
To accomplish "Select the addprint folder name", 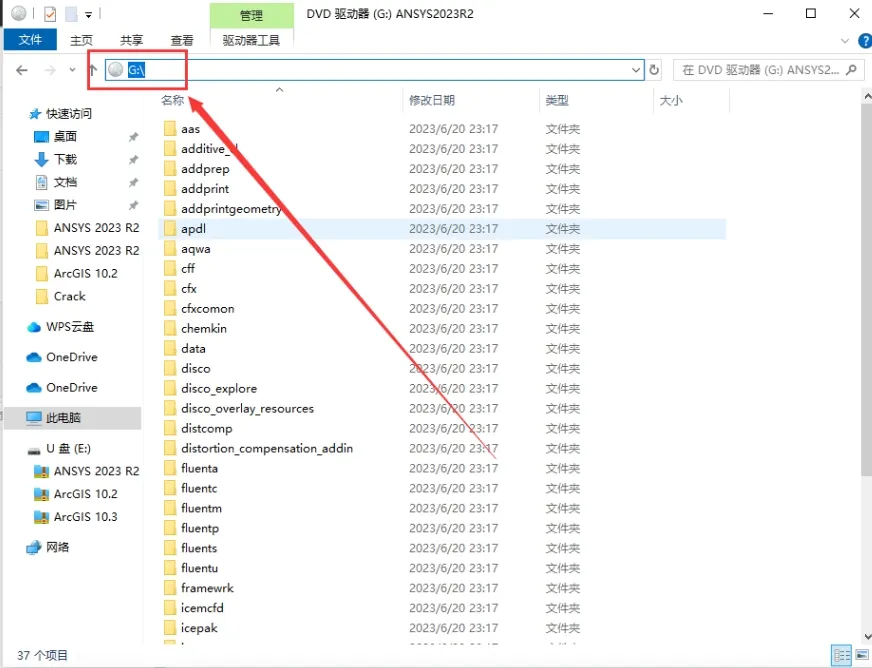I will click(x=205, y=189).
